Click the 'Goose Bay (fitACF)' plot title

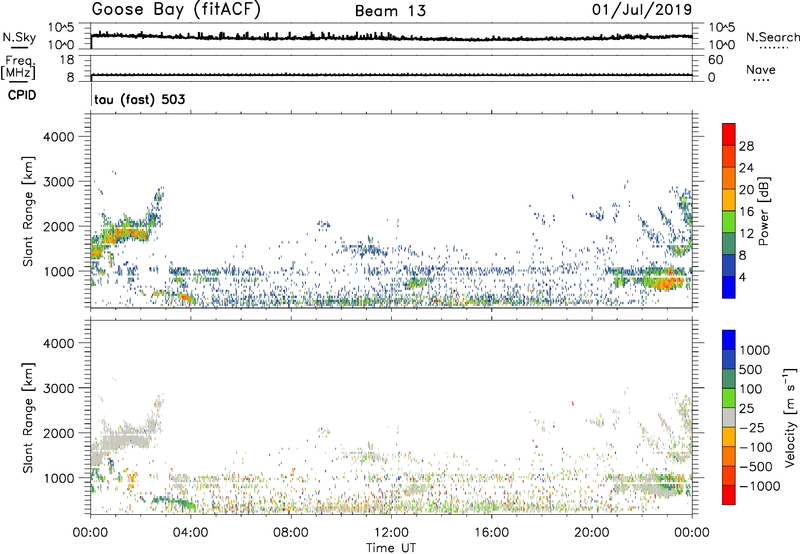pyautogui.click(x=176, y=10)
